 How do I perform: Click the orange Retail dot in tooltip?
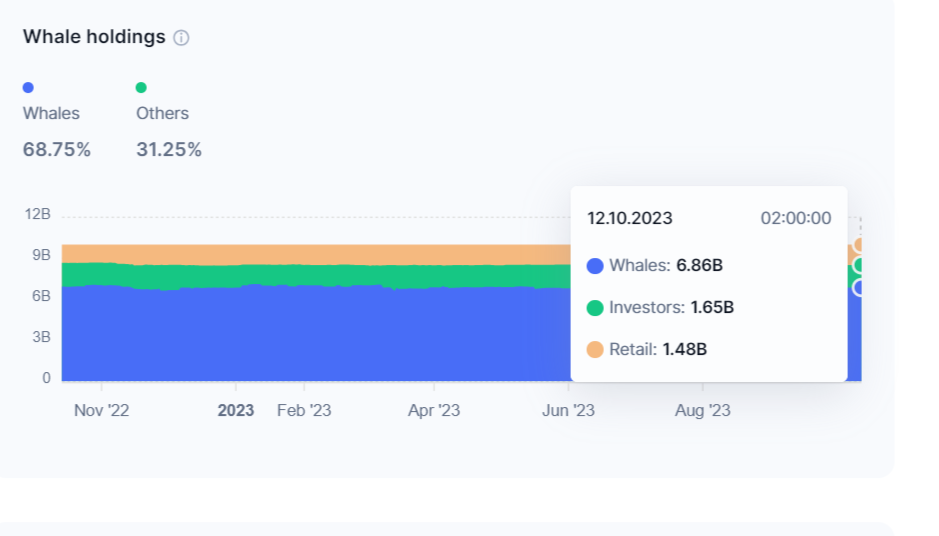click(595, 350)
